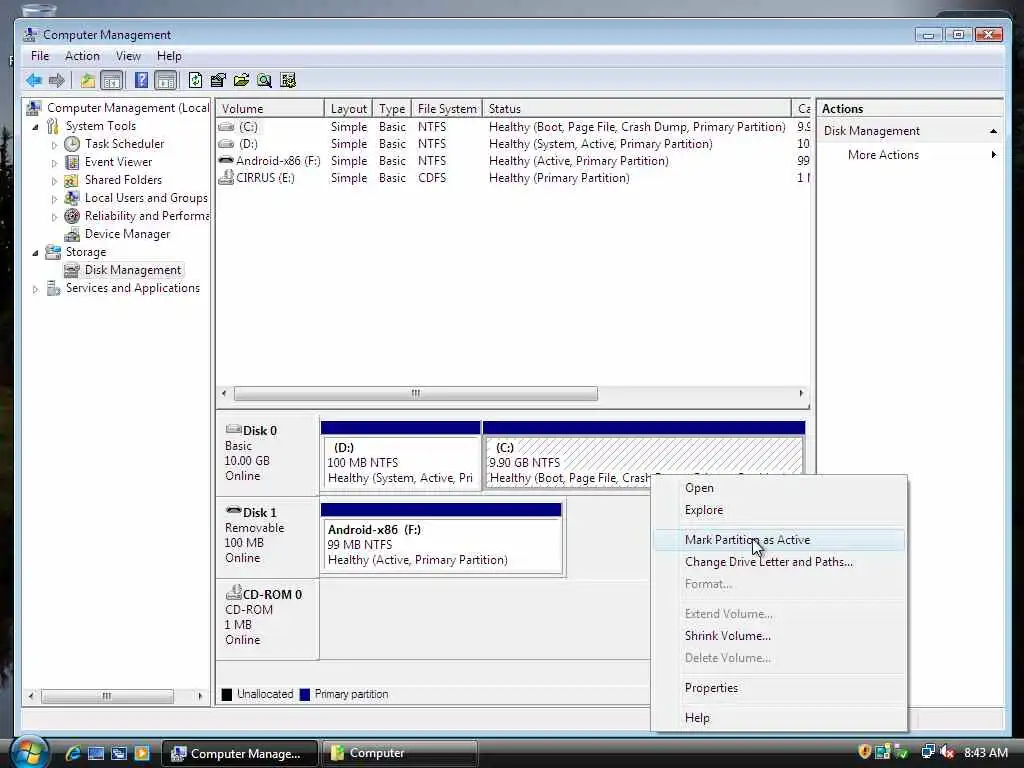Select the Computer Management (Local) root node
The width and height of the screenshot is (1024, 768).
pyautogui.click(x=128, y=108)
